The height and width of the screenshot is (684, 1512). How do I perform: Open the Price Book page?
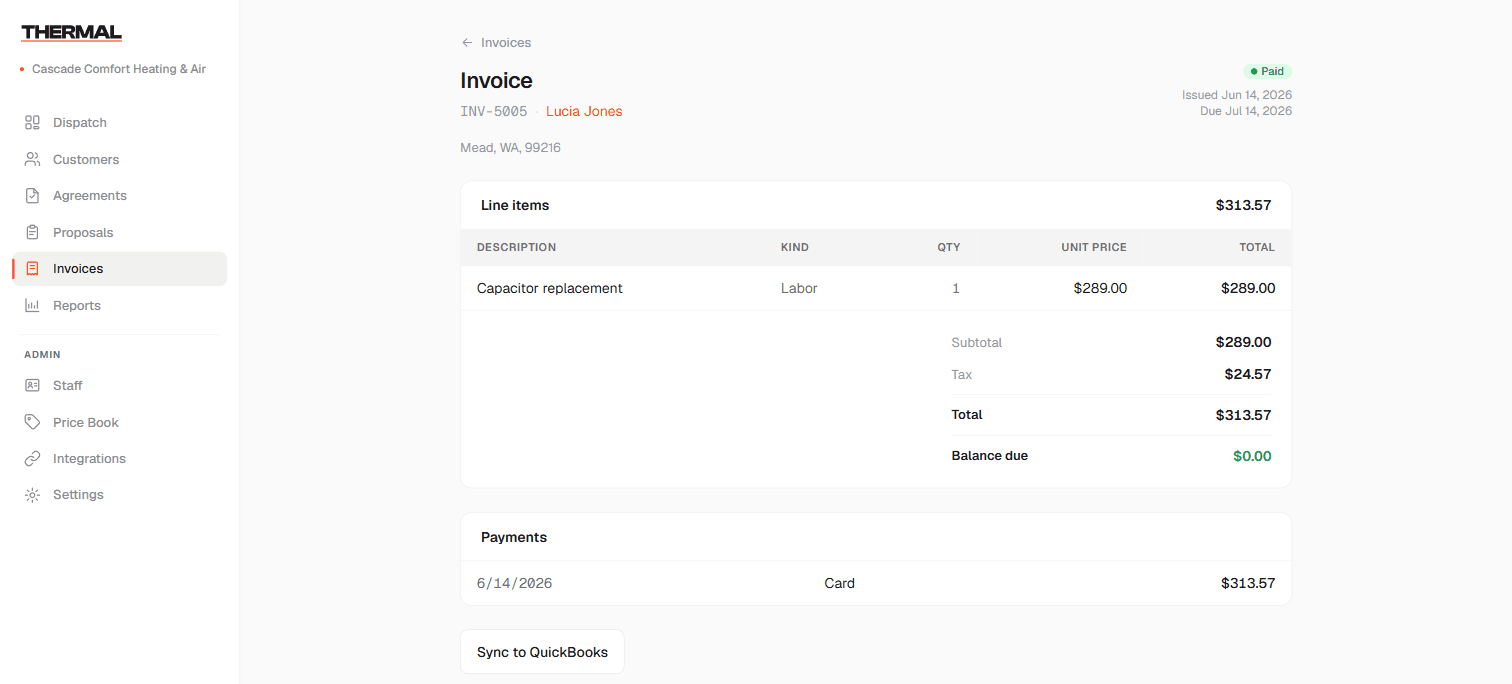click(119, 422)
